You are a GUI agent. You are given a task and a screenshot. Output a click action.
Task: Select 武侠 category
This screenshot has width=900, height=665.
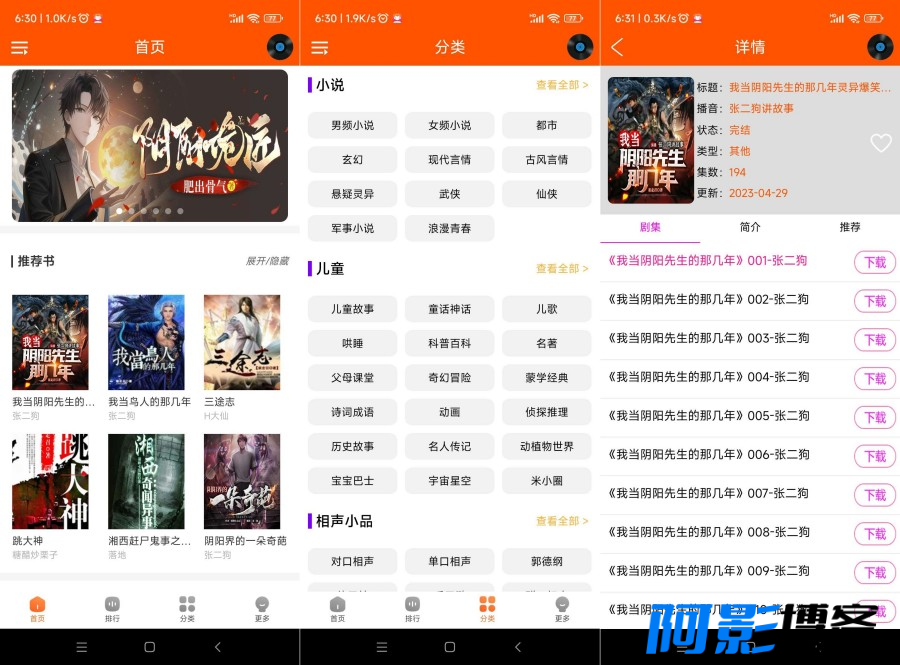449,194
